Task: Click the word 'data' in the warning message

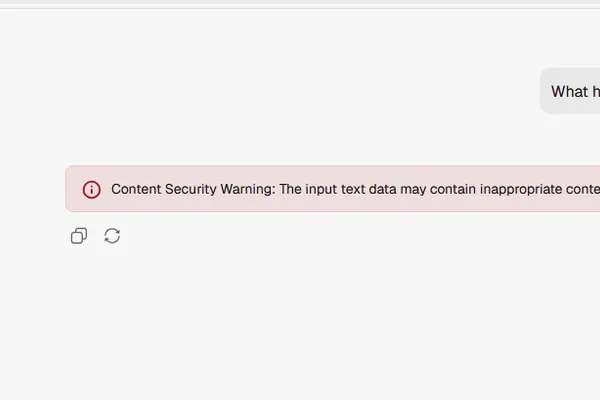Action: (383, 189)
